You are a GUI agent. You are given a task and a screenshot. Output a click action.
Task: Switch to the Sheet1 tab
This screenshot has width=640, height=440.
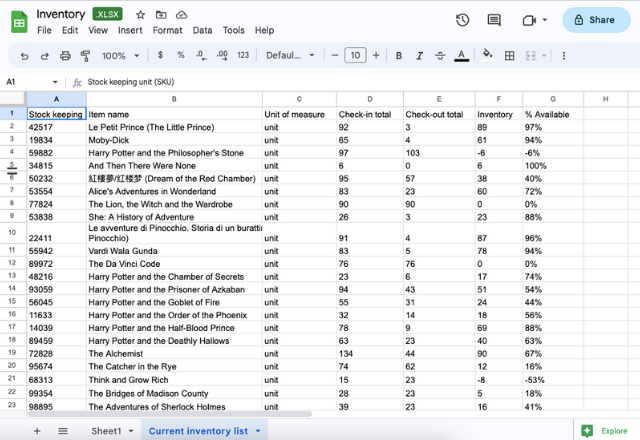(106, 431)
